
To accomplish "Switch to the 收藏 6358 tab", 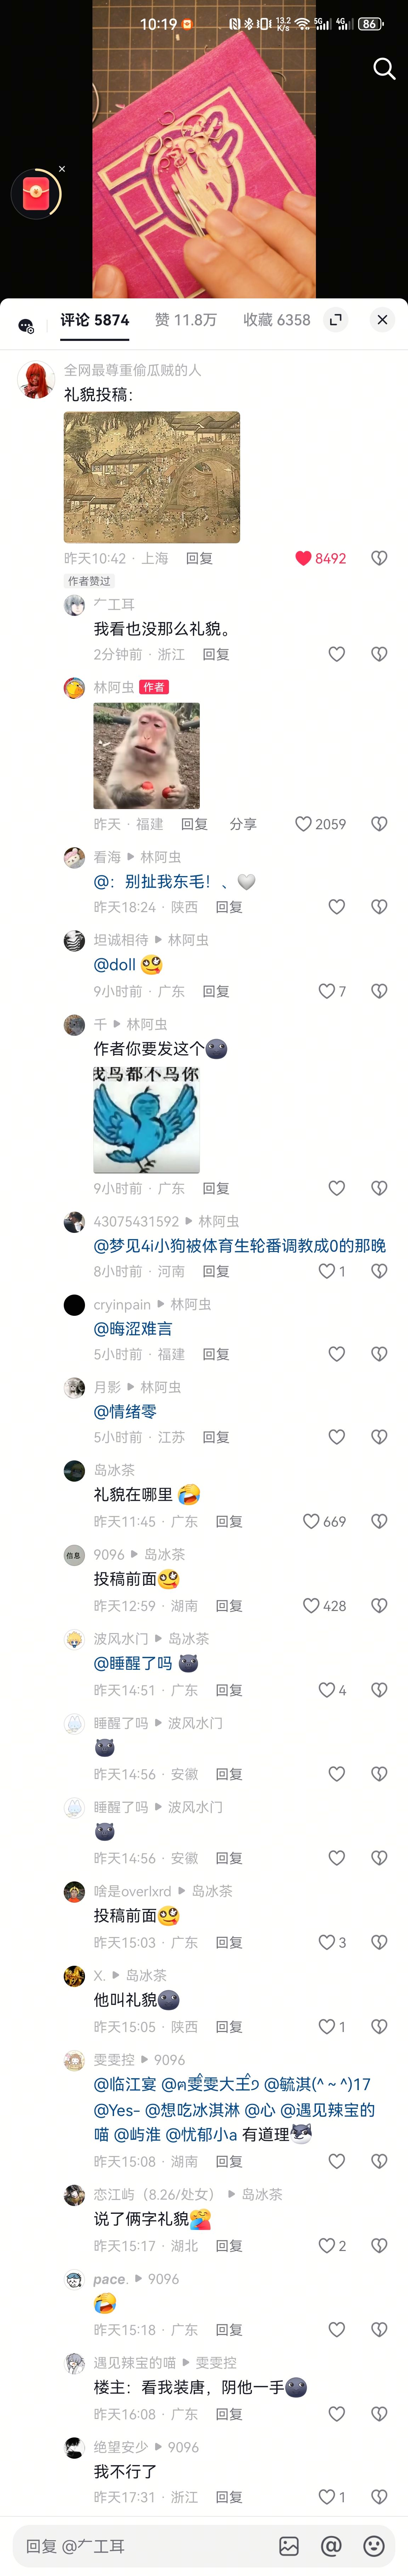I will [x=277, y=320].
